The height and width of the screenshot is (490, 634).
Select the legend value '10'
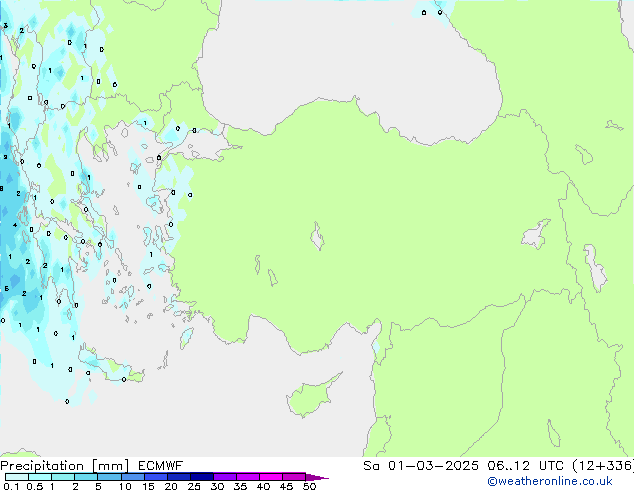(125, 486)
